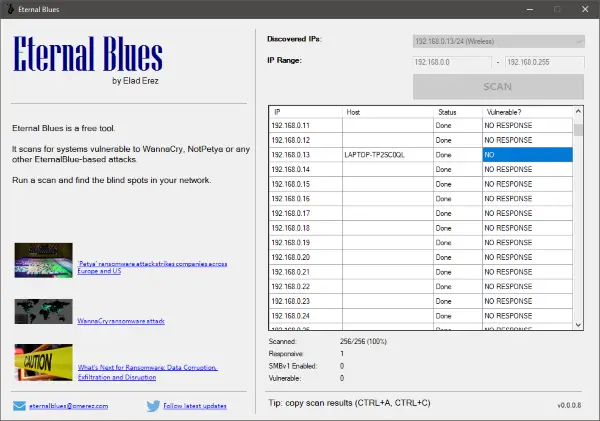
Task: Click the results list scroll down arrow
Action: point(578,325)
